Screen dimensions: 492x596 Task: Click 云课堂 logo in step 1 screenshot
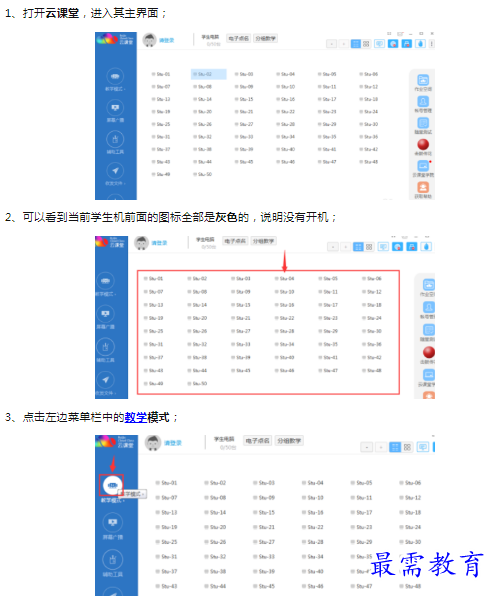point(115,39)
